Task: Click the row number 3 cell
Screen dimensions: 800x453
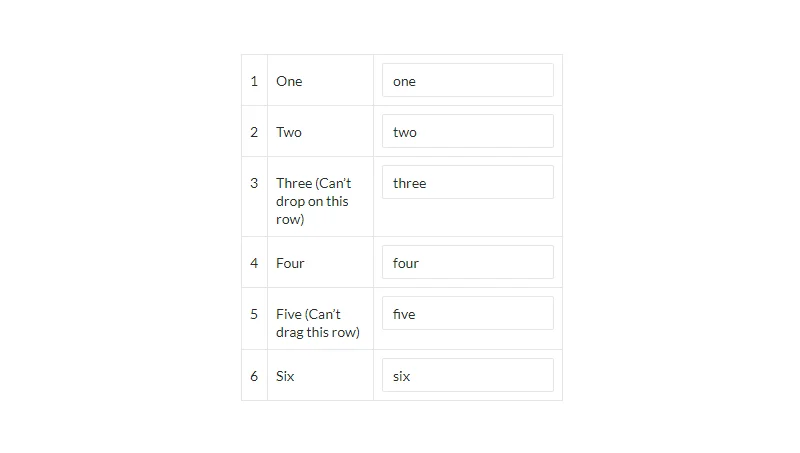Action: coord(254,183)
